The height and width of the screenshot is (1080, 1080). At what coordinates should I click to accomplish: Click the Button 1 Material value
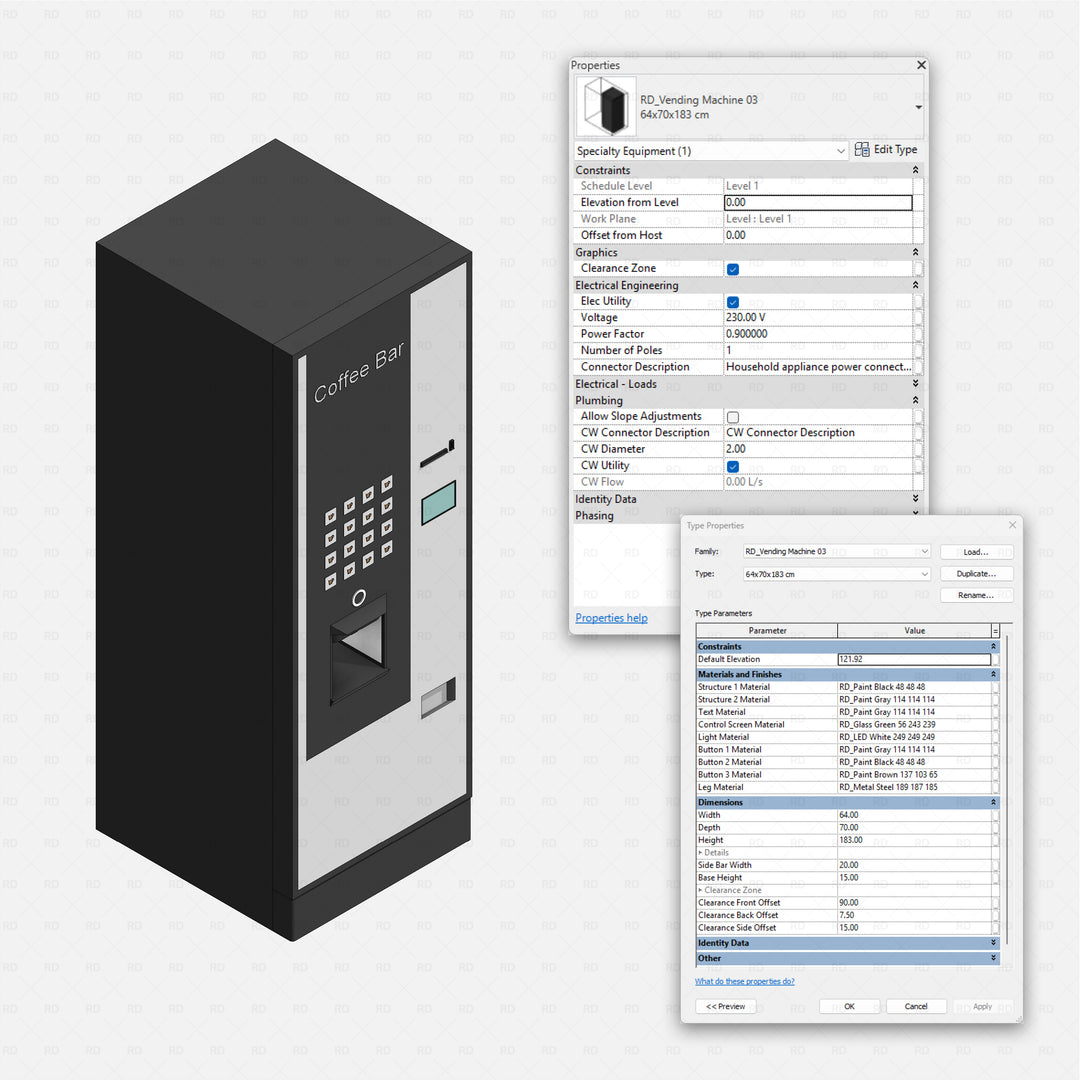point(914,749)
